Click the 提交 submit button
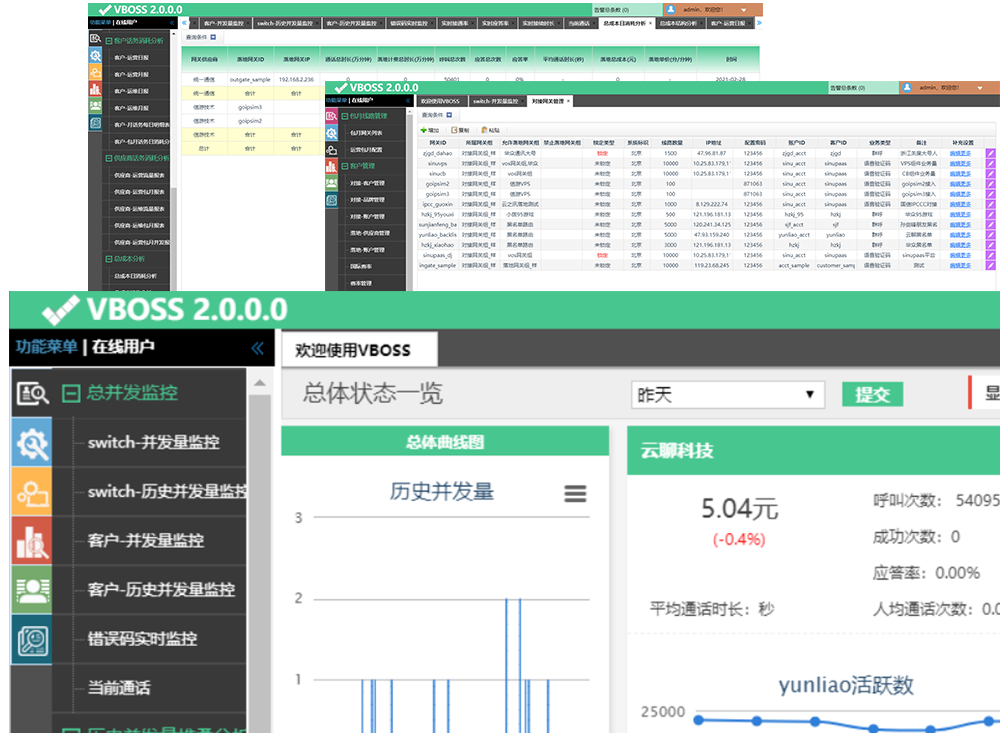Viewport: 1000px width, 733px height. (872, 395)
